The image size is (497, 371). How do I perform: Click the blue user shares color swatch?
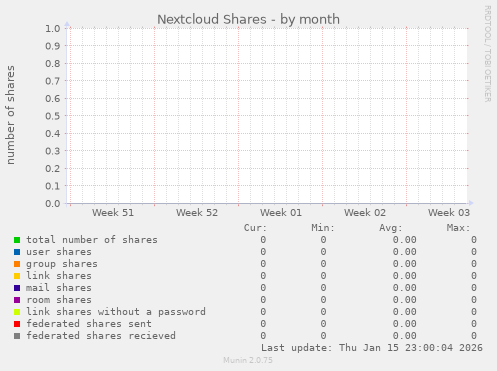[17, 252]
